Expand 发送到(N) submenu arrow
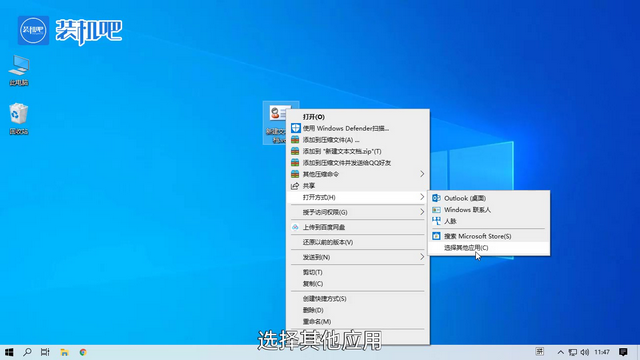Viewport: 640px width, 360px height. 422,257
